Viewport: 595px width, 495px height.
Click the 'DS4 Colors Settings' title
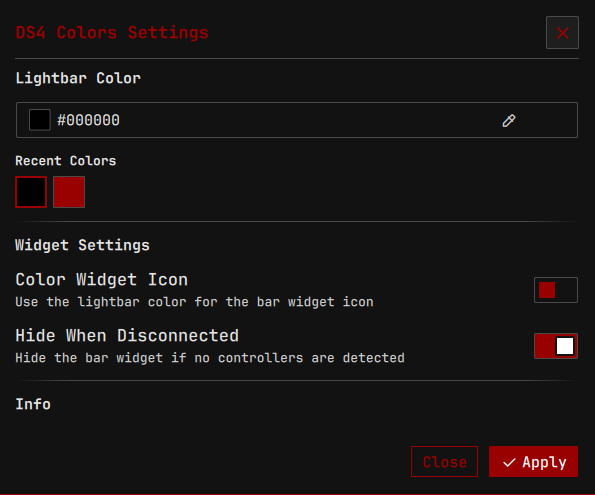point(112,33)
